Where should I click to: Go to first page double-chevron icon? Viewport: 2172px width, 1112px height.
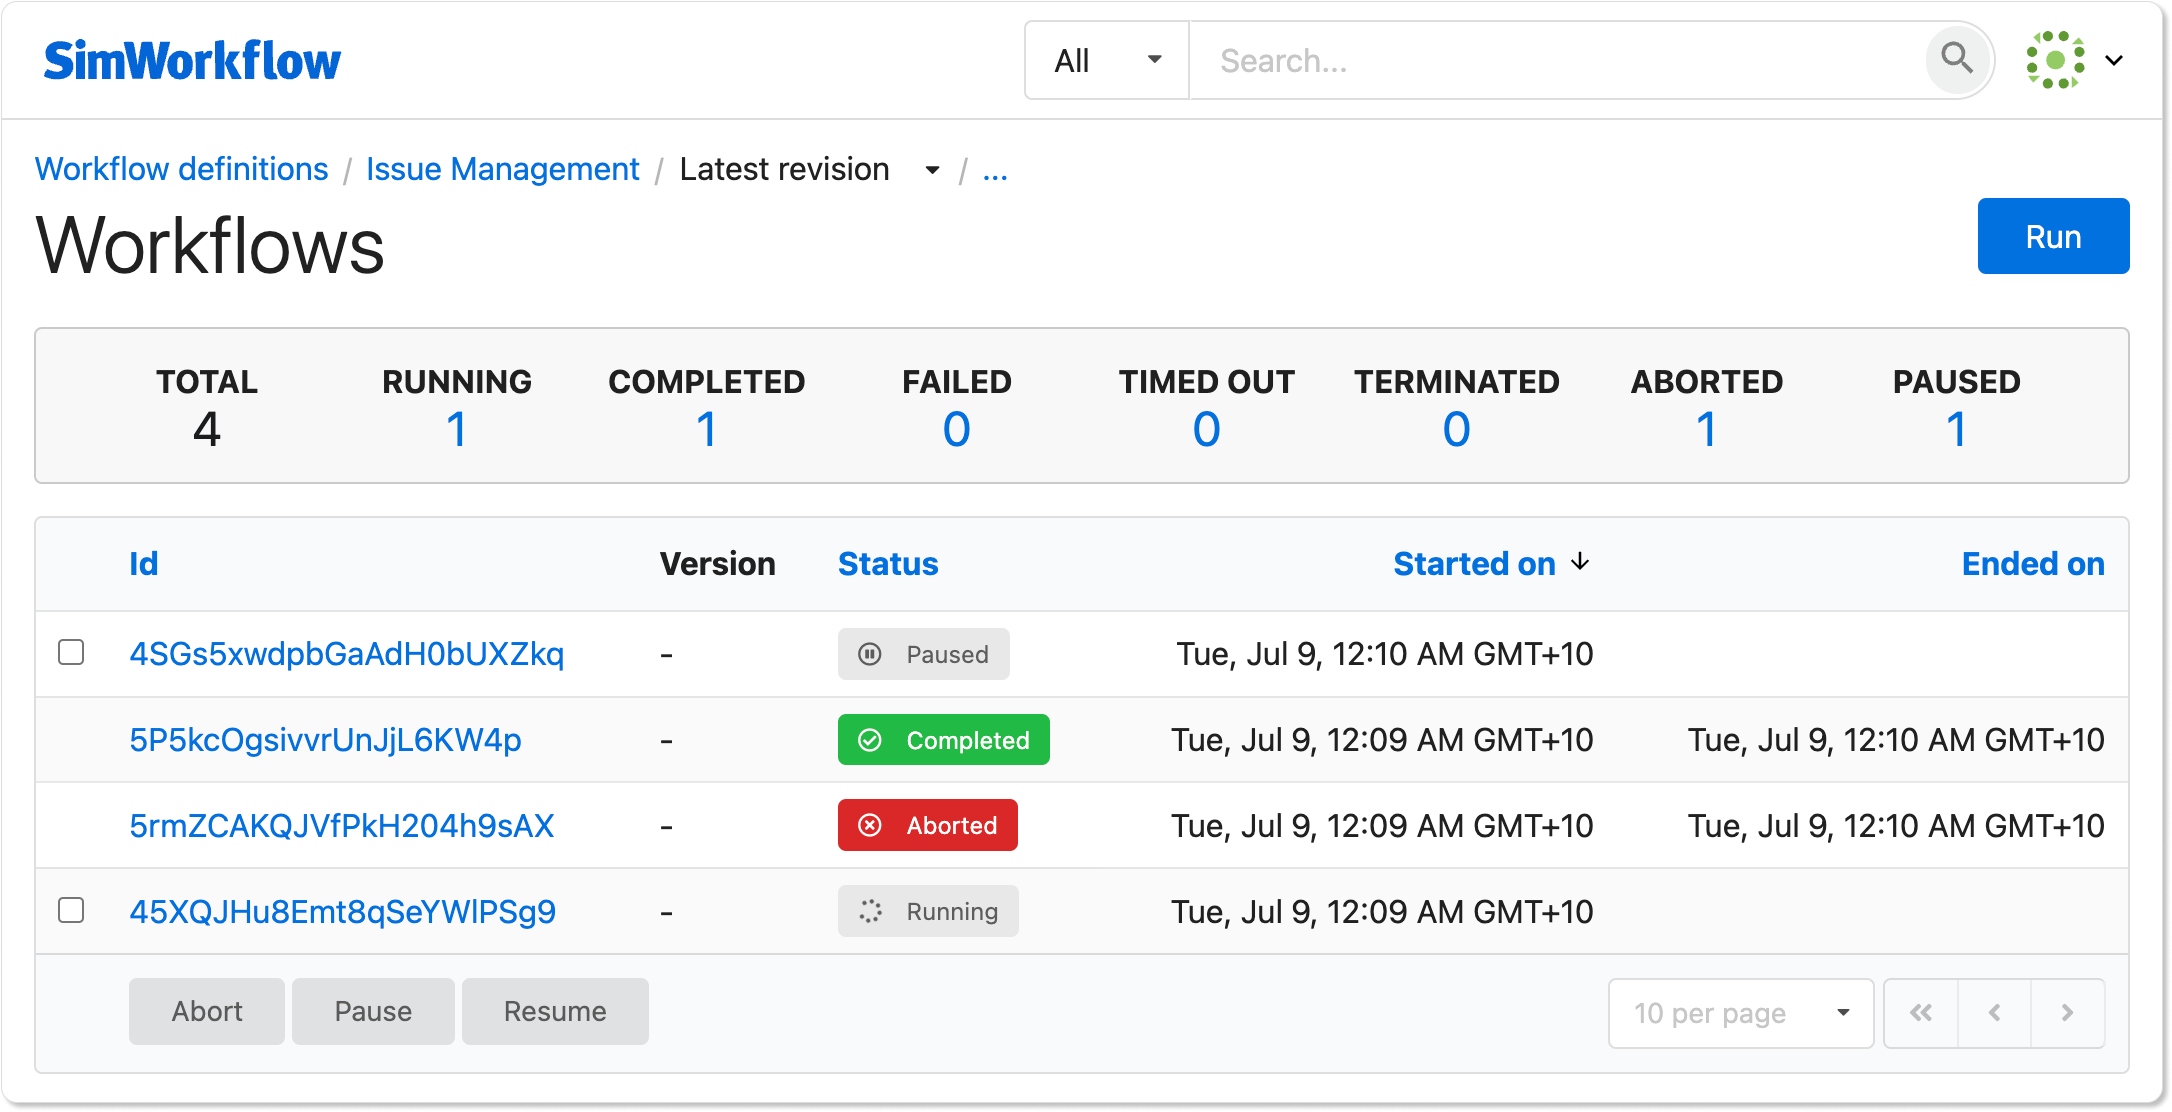[x=1921, y=1013]
